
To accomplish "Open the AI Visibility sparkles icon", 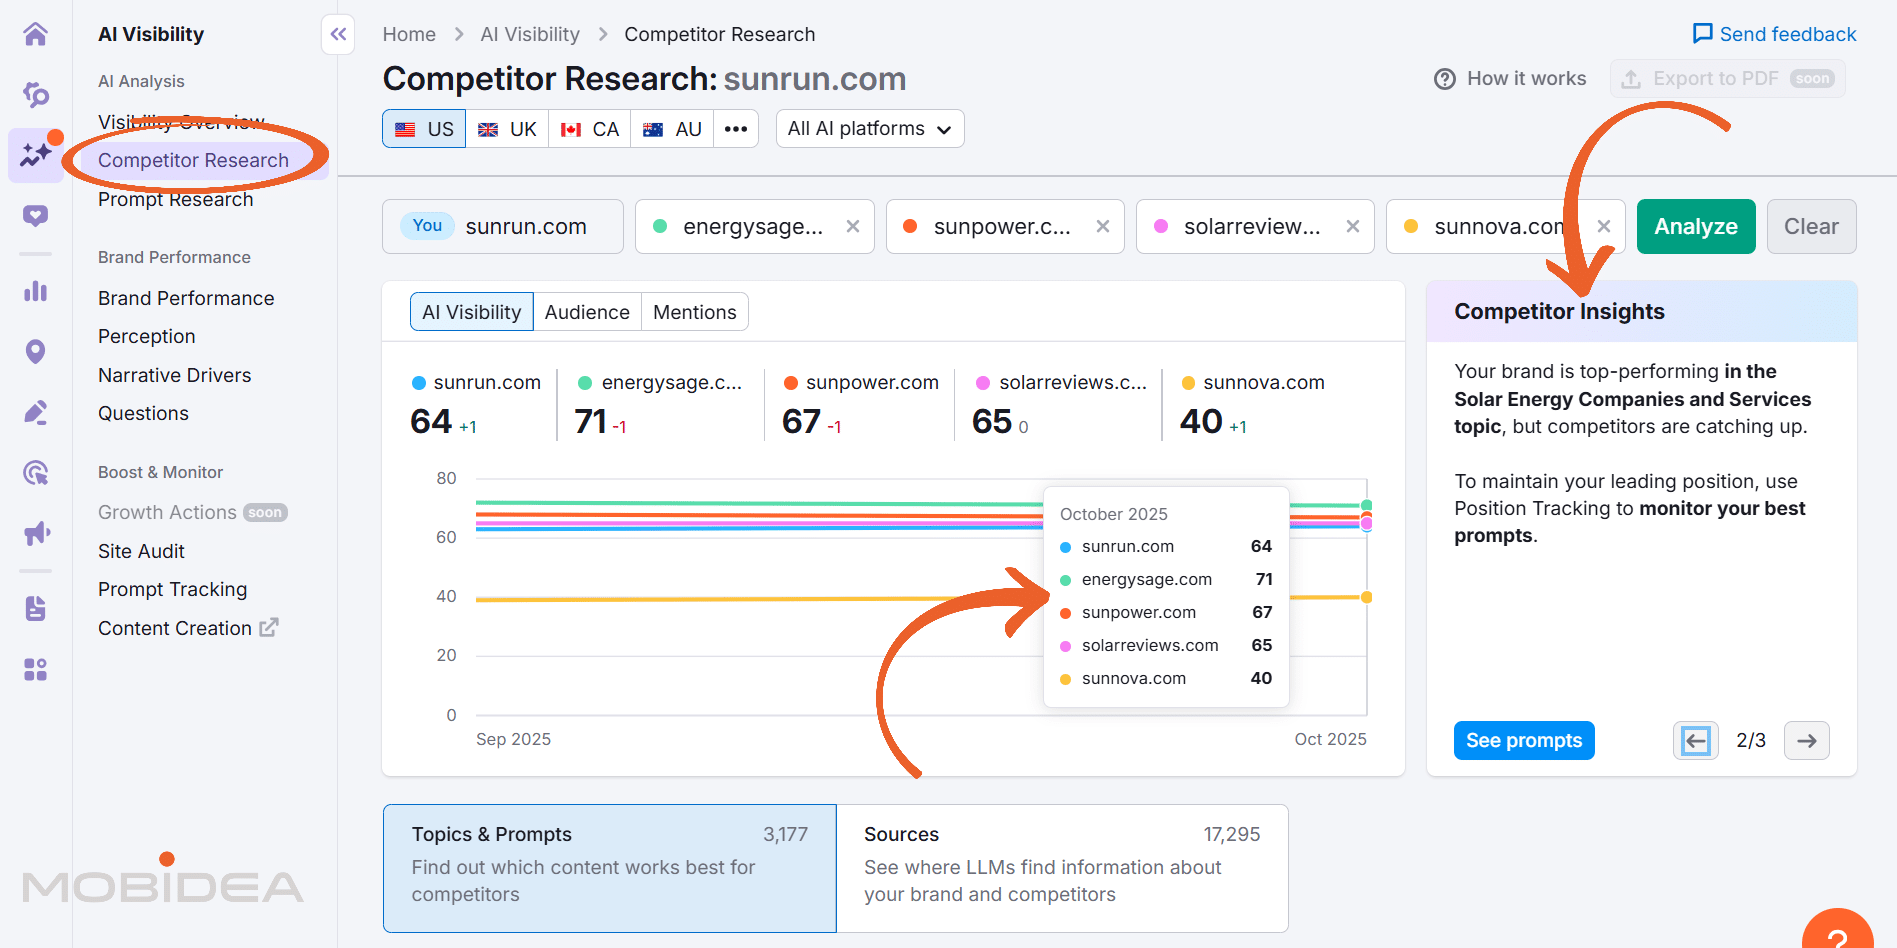I will (36, 155).
